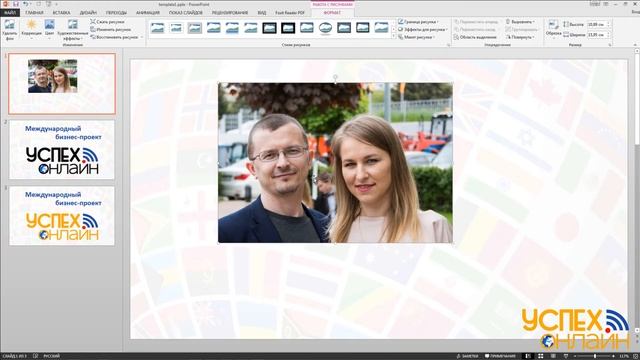Toggle the Notes (Заметки) button in status bar

pyautogui.click(x=467, y=356)
